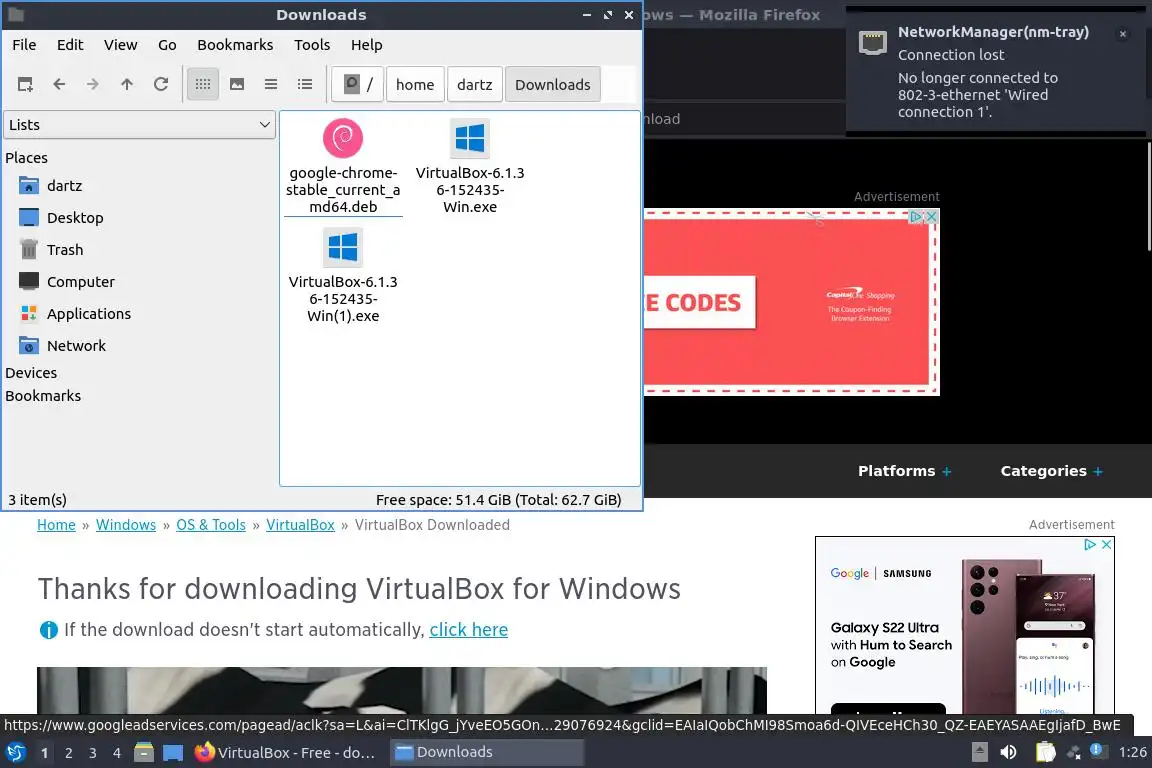Image resolution: width=1152 pixels, height=768 pixels.
Task: Open the File menu
Action: coord(24,45)
